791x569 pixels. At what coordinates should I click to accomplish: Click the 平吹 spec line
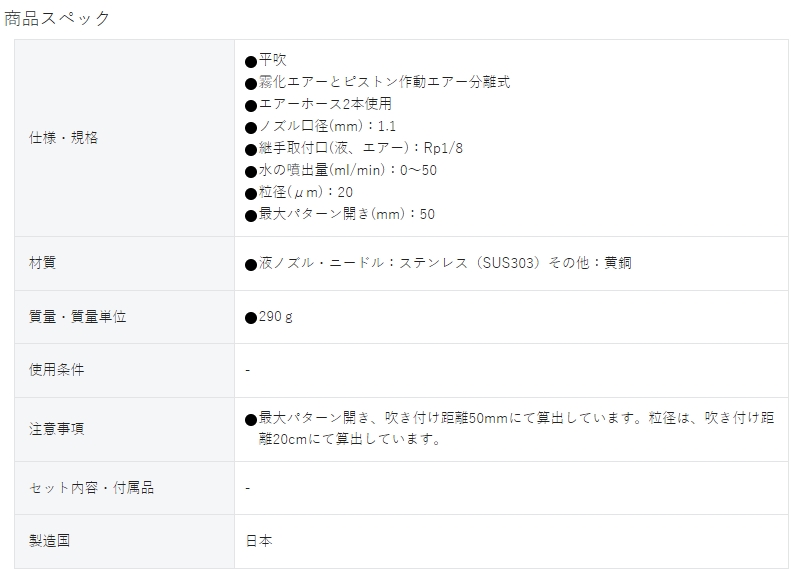266,60
